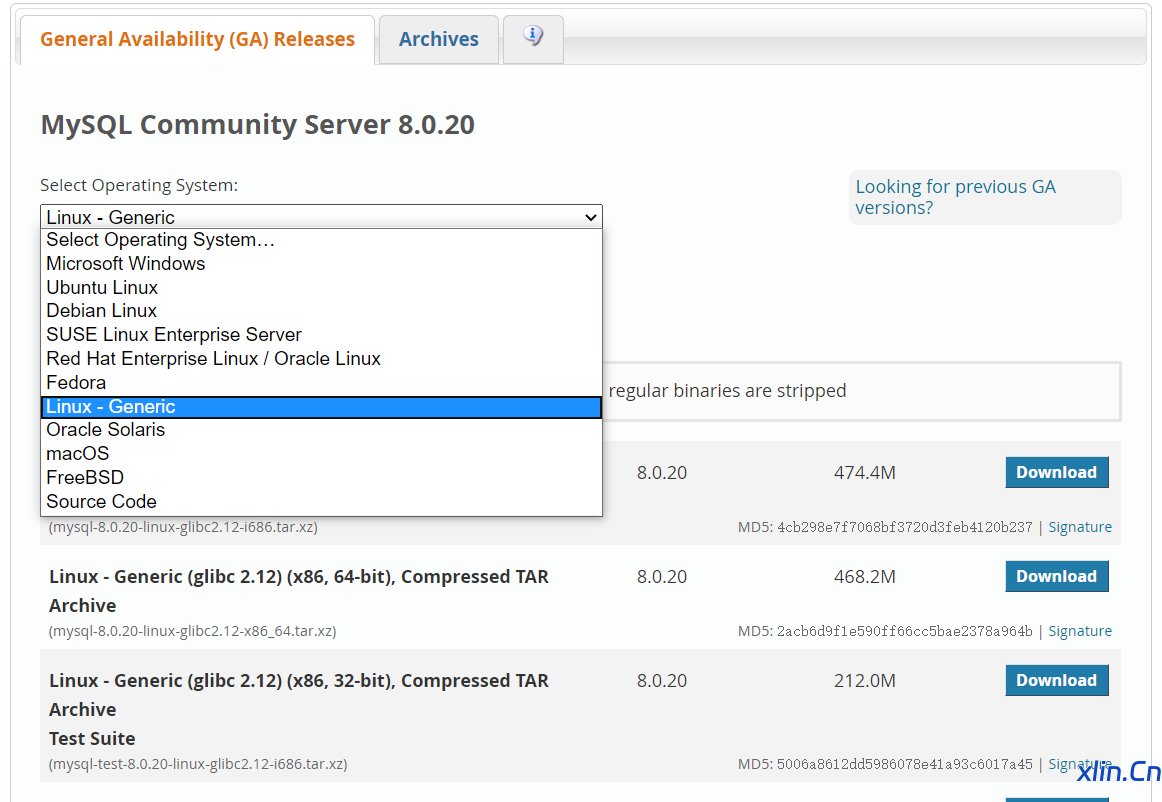1162x802 pixels.
Task: Download the 468.2M 64-bit TAR archive
Action: coord(1057,576)
